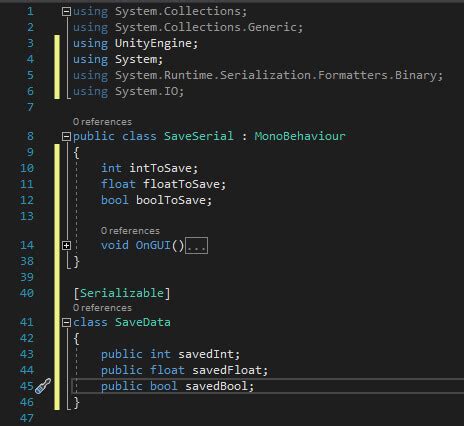Click 'System;' on line 4

coord(139,59)
